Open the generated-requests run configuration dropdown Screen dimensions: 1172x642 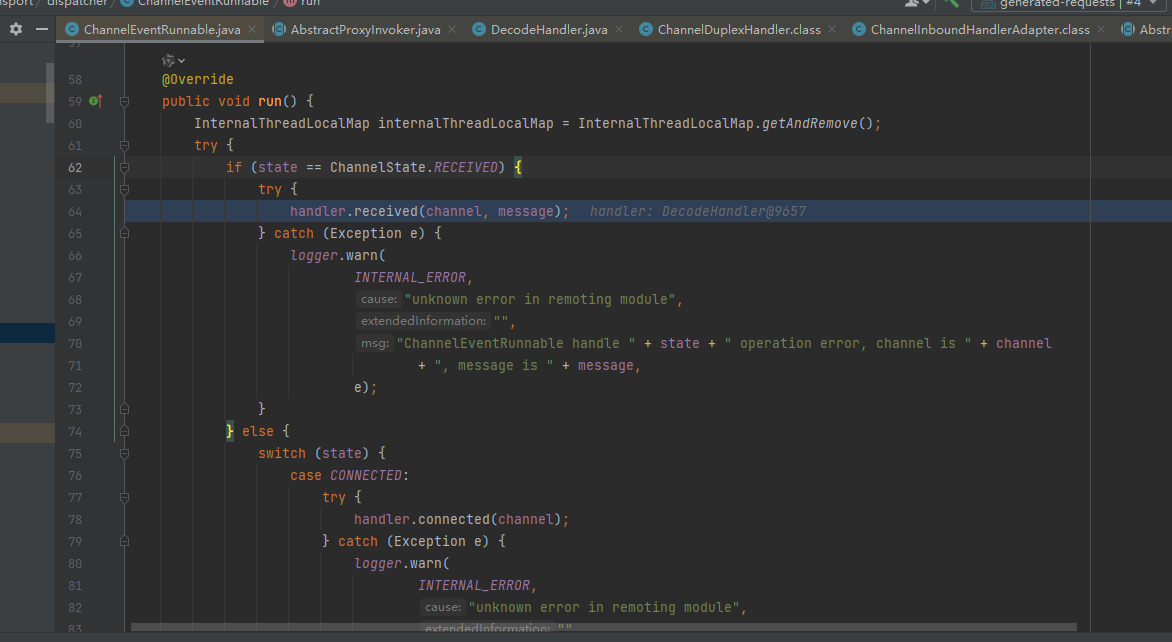1070,4
